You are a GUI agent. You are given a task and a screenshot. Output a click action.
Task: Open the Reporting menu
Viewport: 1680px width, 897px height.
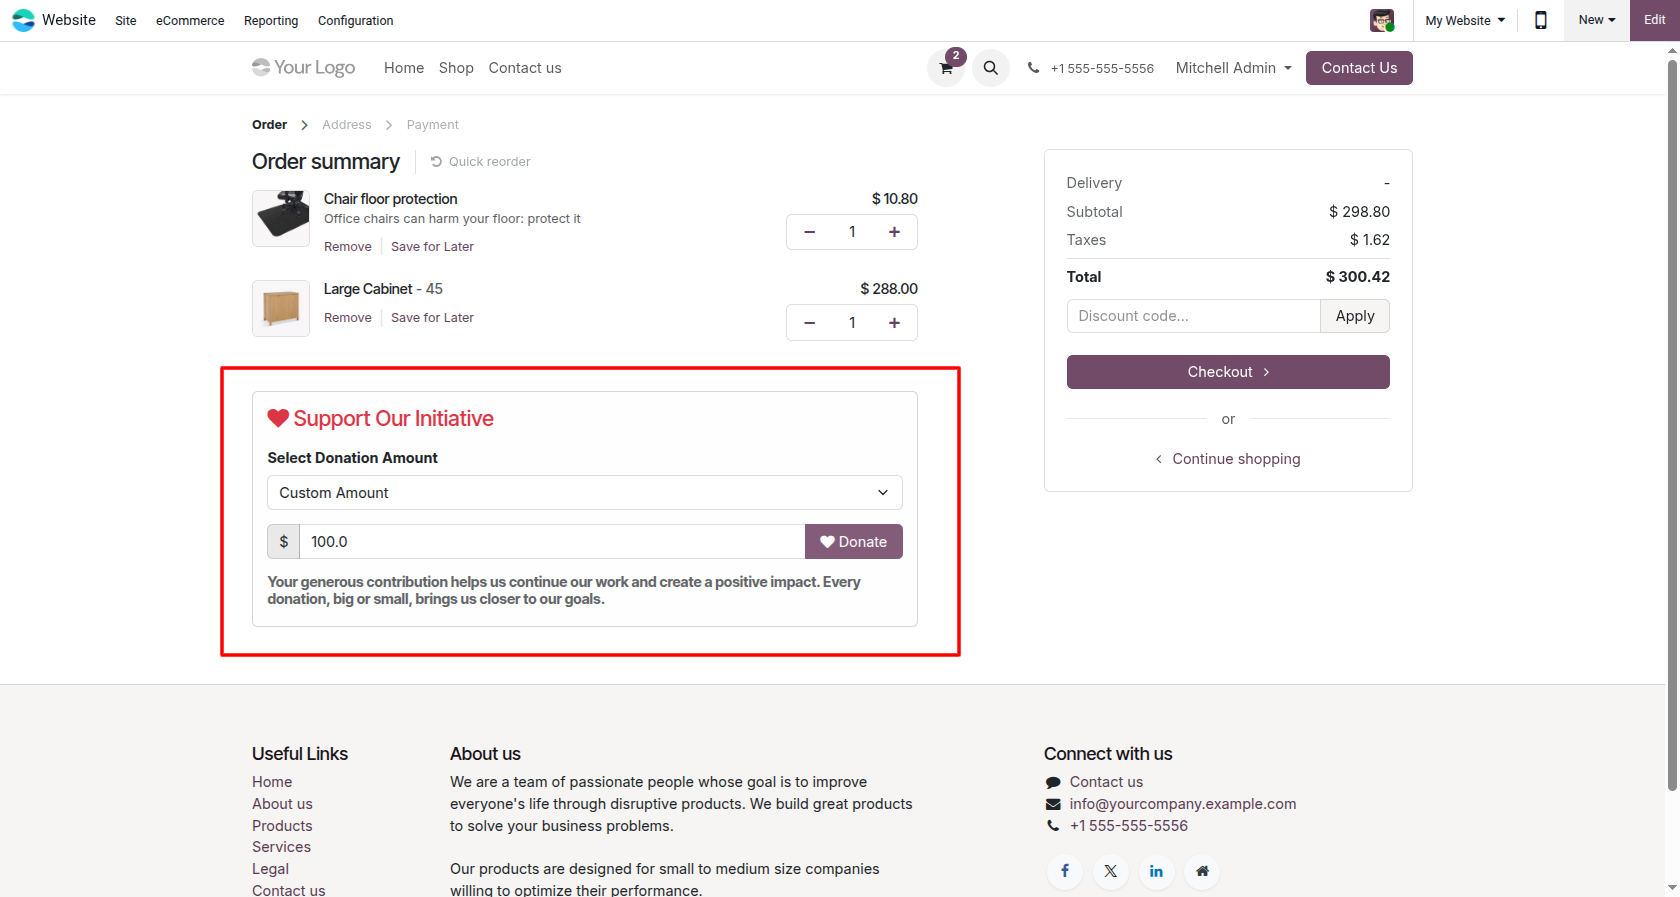pyautogui.click(x=271, y=21)
